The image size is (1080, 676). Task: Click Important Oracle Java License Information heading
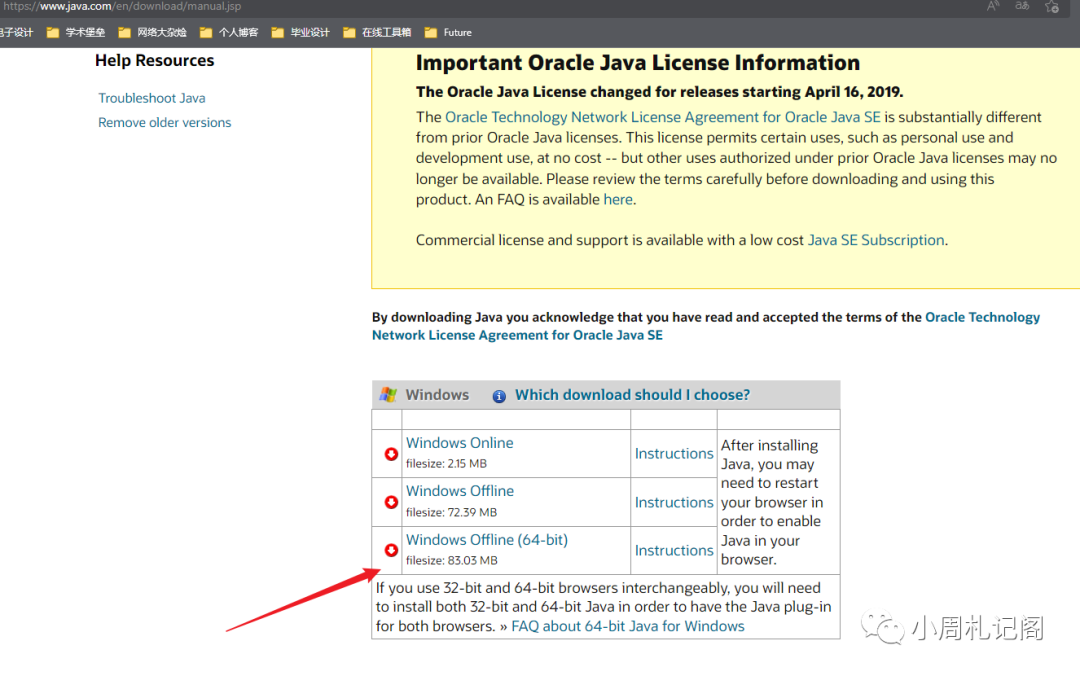[x=638, y=63]
